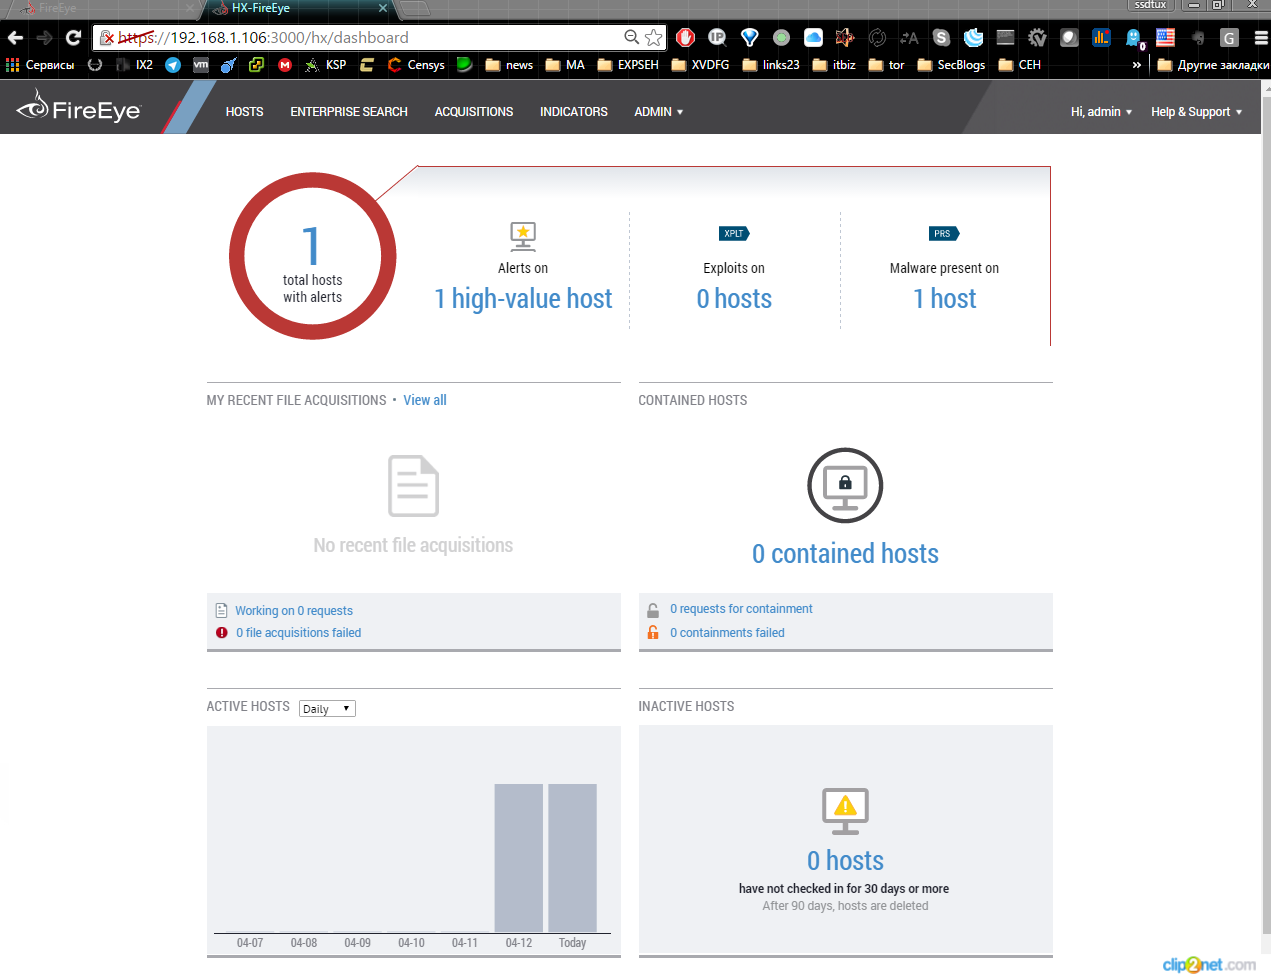Open the Hi, admin user menu
1271x976 pixels.
tap(1100, 112)
